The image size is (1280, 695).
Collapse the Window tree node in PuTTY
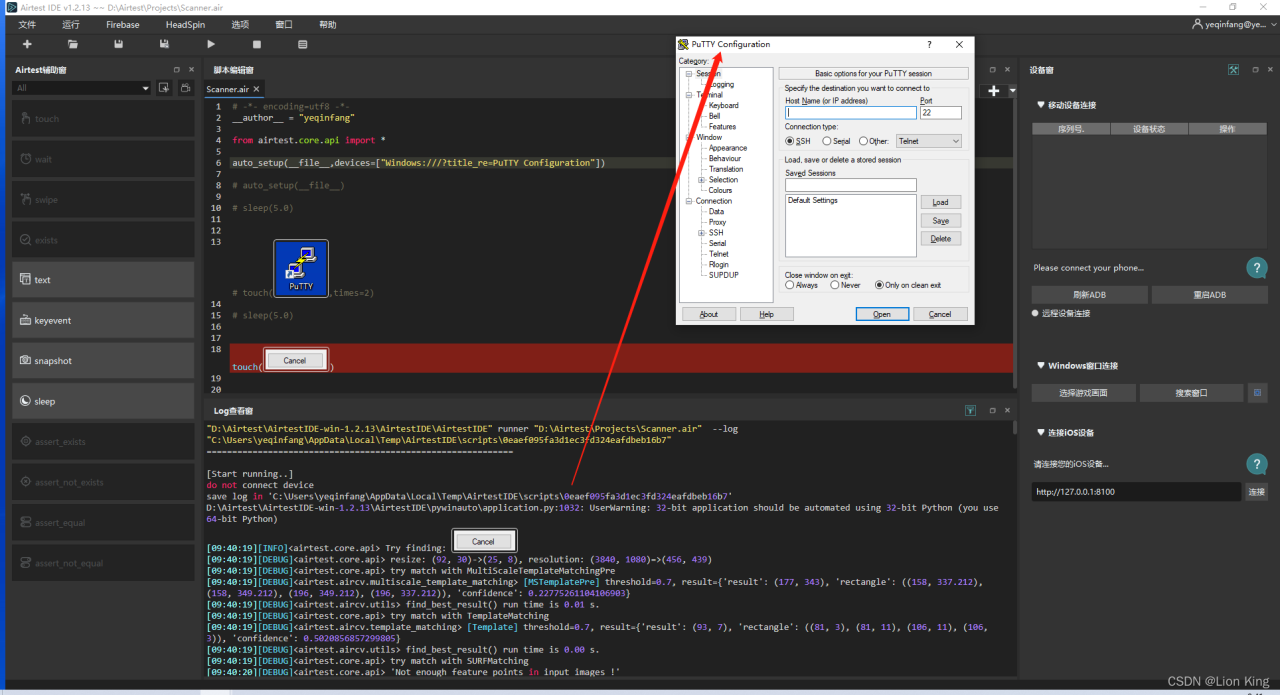(688, 137)
